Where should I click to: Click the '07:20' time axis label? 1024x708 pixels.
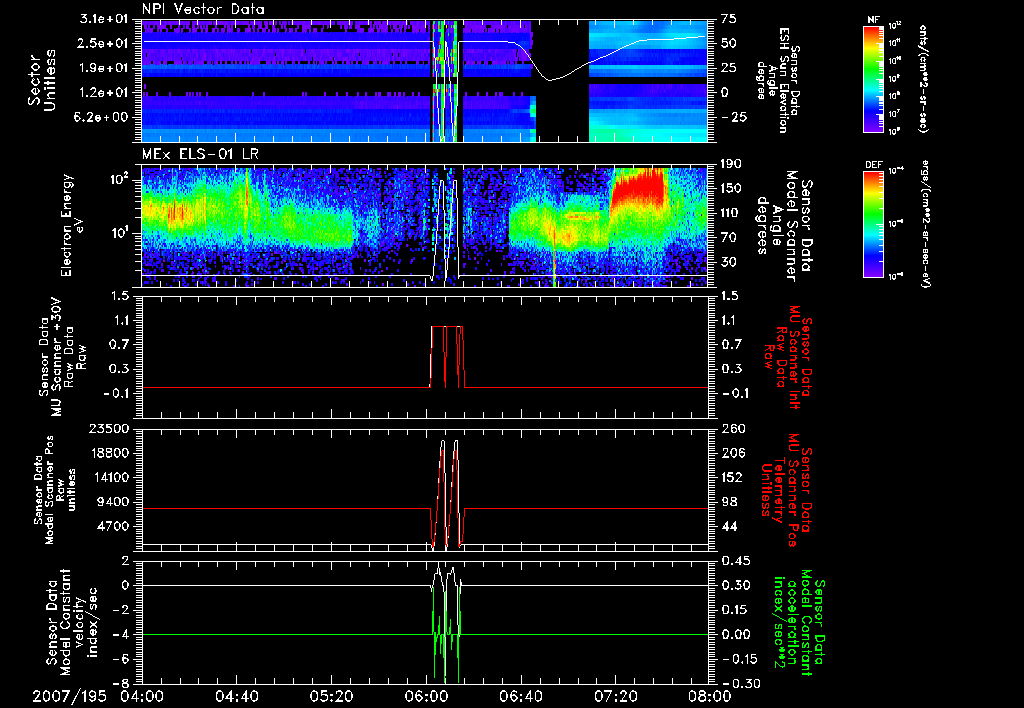pos(615,697)
